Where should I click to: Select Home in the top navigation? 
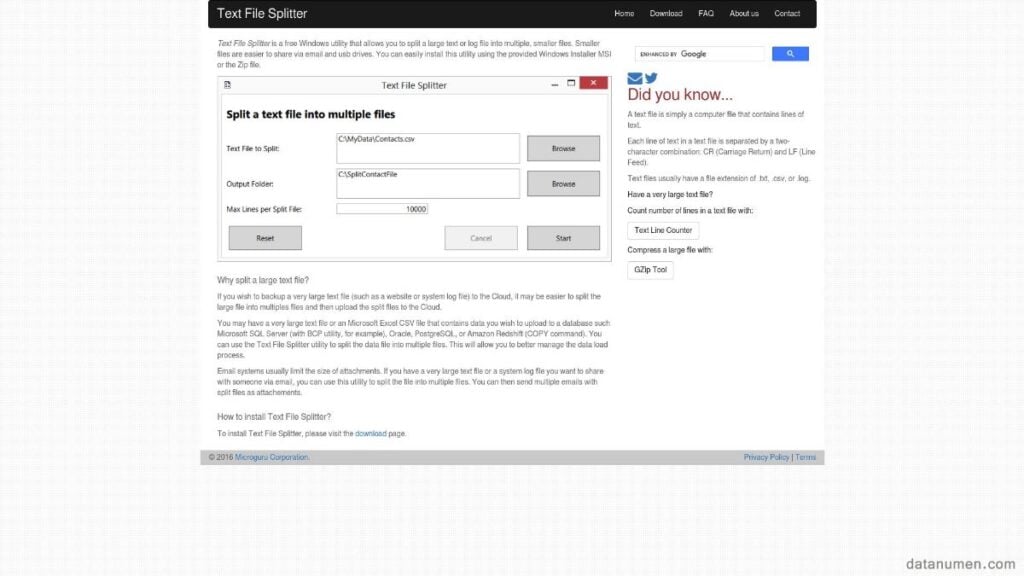point(624,13)
